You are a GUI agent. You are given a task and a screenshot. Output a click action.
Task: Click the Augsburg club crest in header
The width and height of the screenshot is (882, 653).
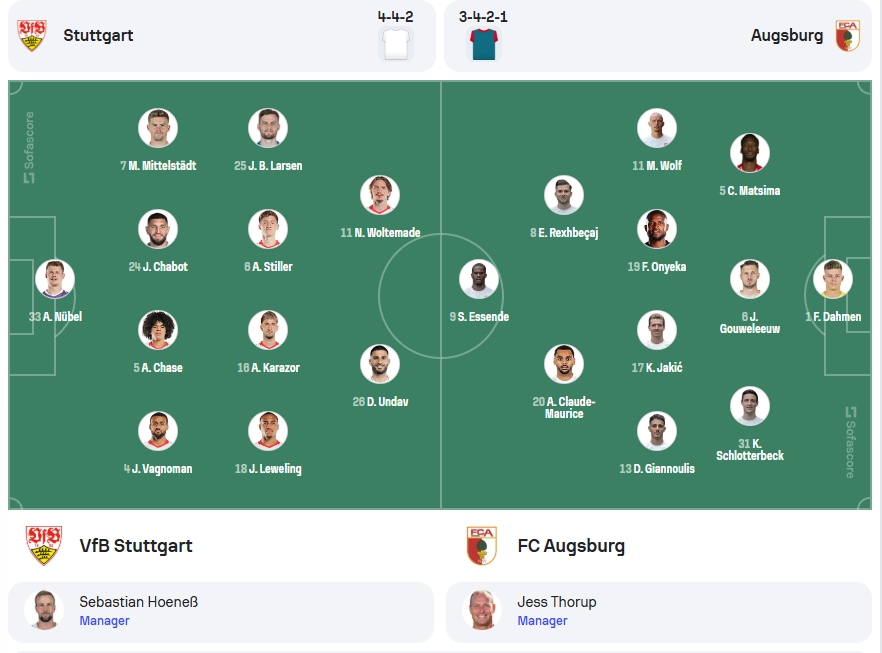click(x=848, y=35)
